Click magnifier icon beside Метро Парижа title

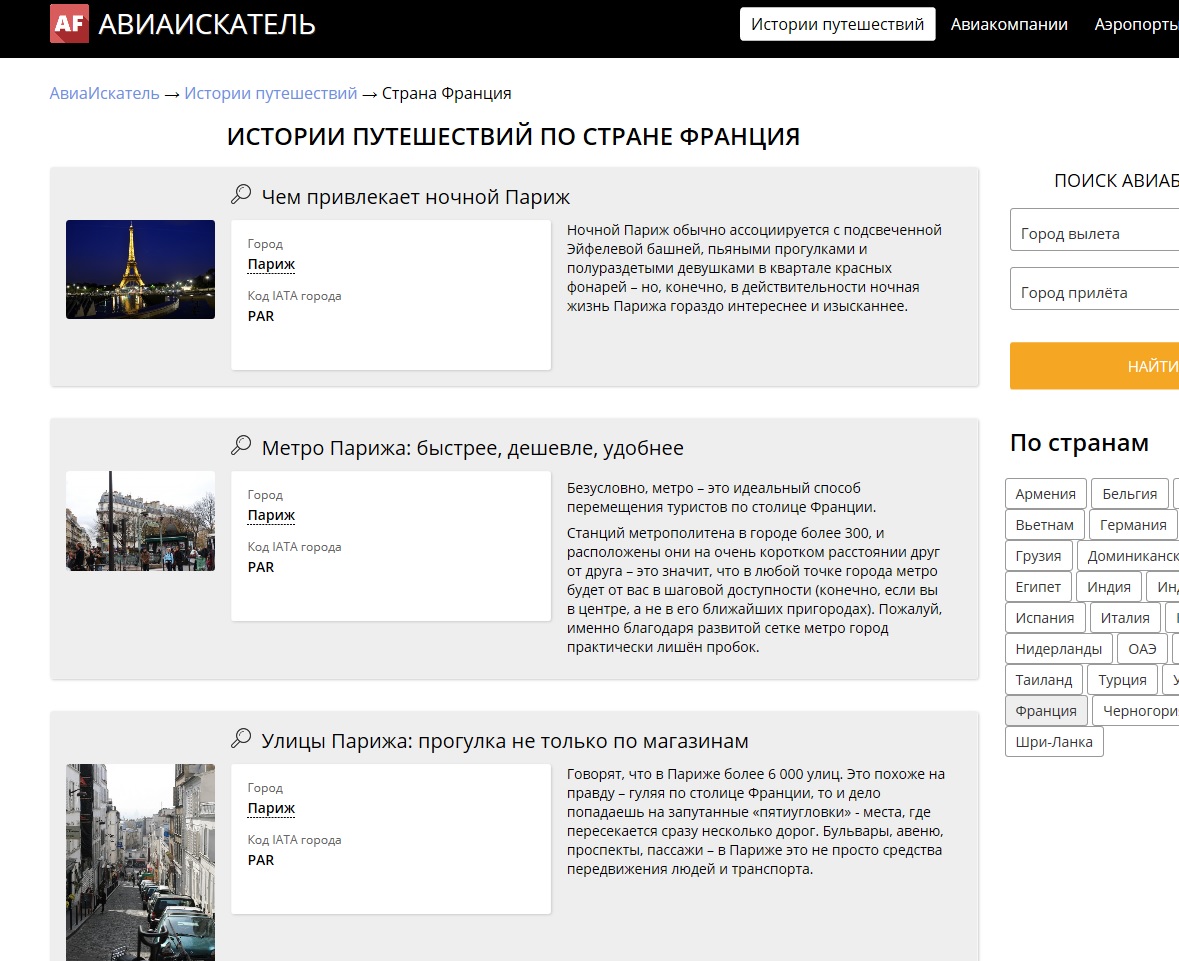coord(241,445)
